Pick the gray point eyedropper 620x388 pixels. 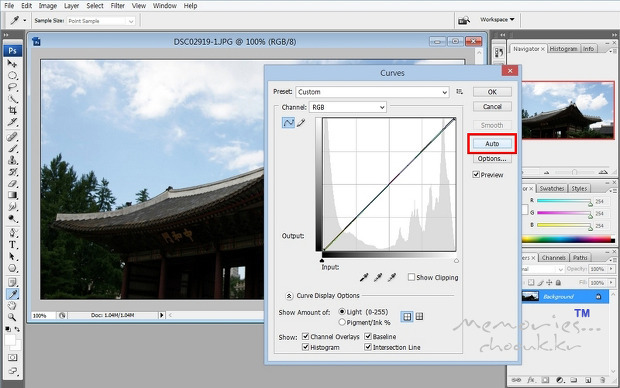378,277
